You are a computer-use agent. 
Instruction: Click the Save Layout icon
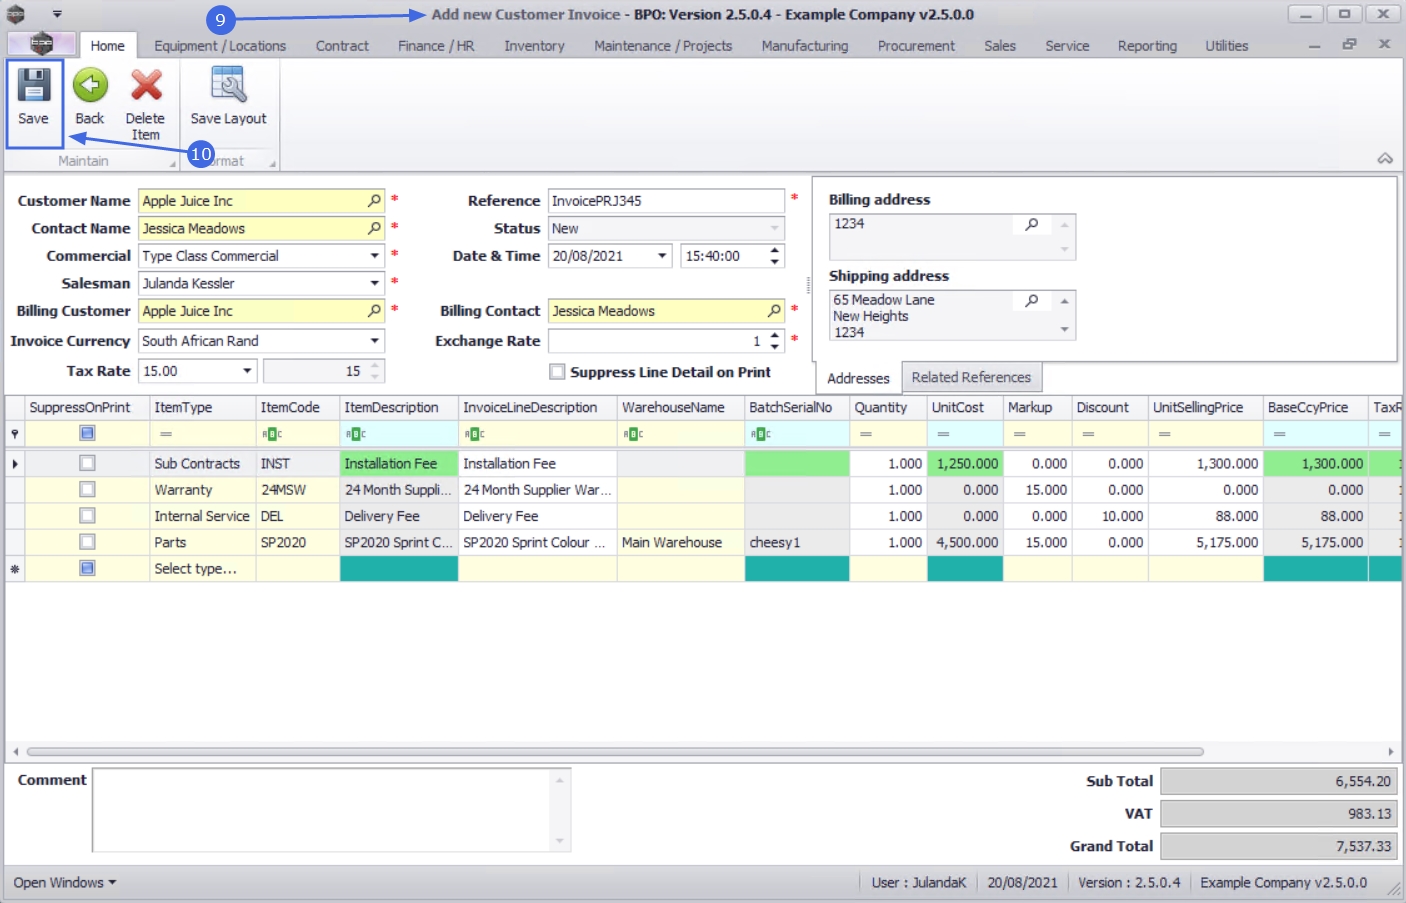[228, 87]
